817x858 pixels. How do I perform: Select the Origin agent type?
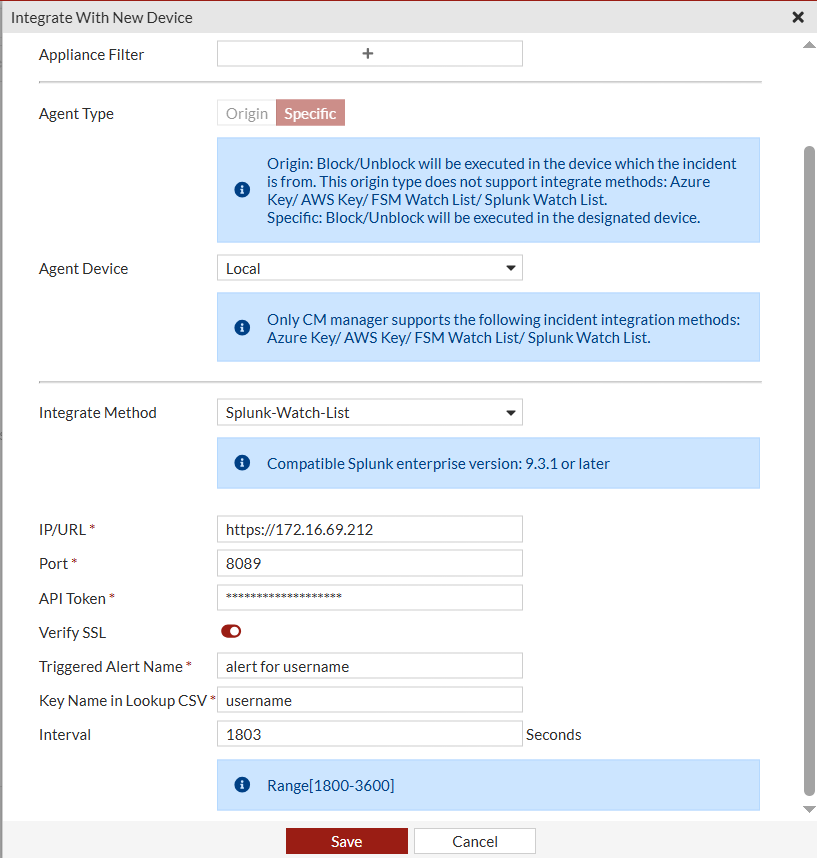[x=246, y=113]
